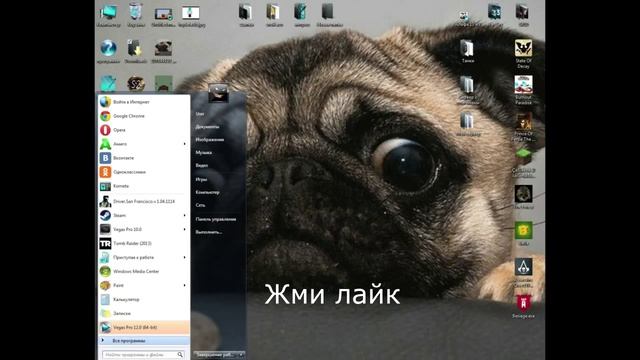Open the red shield desktop shortcut
640x360 pixels.
click(523, 306)
